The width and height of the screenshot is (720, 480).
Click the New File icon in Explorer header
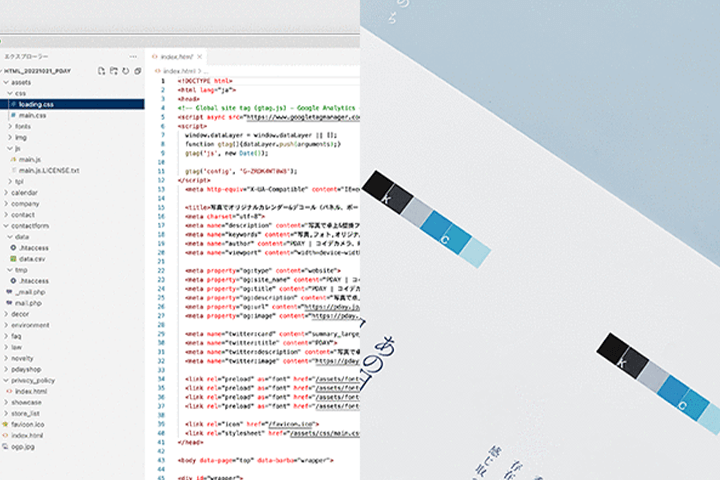click(101, 71)
